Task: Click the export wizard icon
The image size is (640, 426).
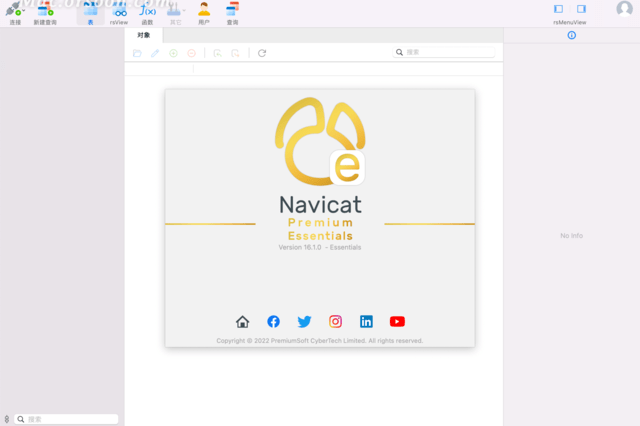Action: point(236,53)
